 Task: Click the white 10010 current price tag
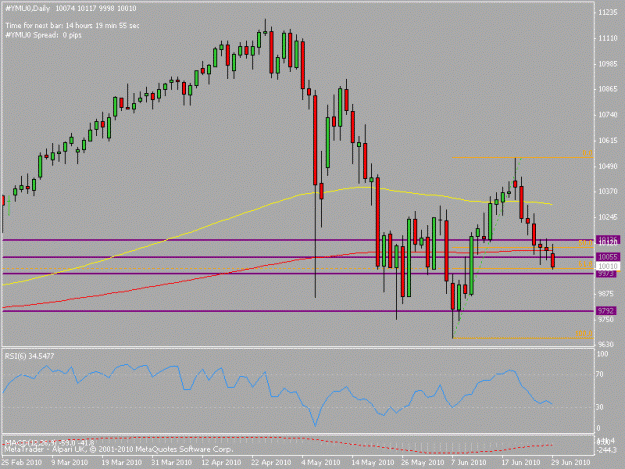click(x=607, y=266)
